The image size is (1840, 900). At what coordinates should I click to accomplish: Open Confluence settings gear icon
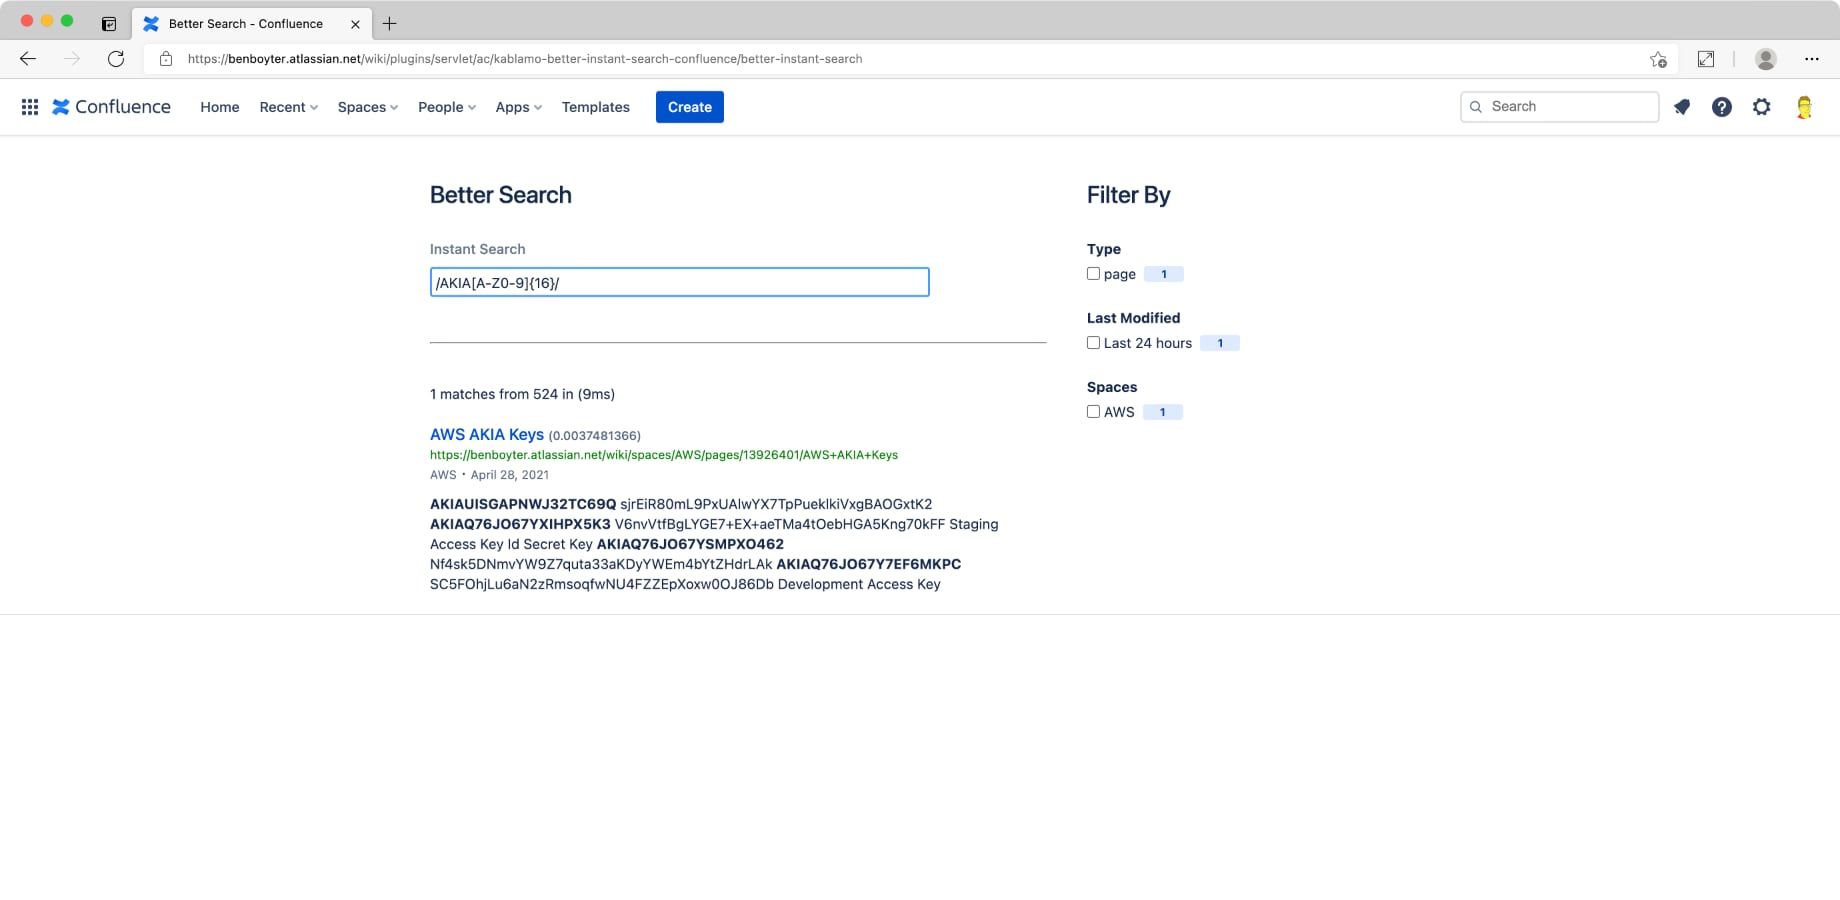[x=1762, y=107]
